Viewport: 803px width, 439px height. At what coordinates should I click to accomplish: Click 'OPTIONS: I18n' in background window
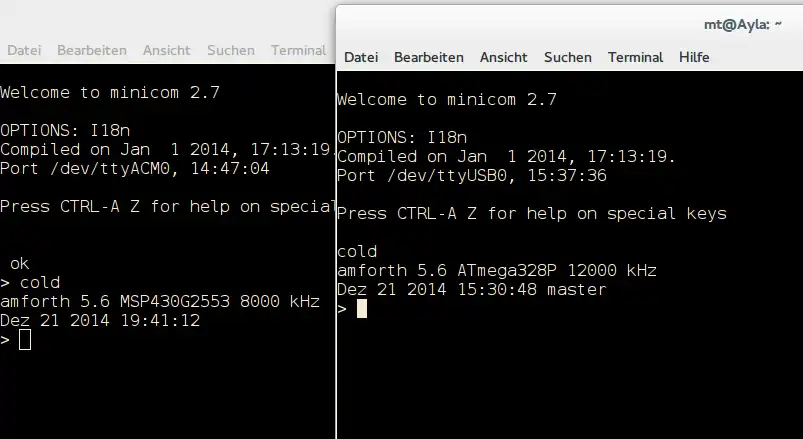click(65, 131)
